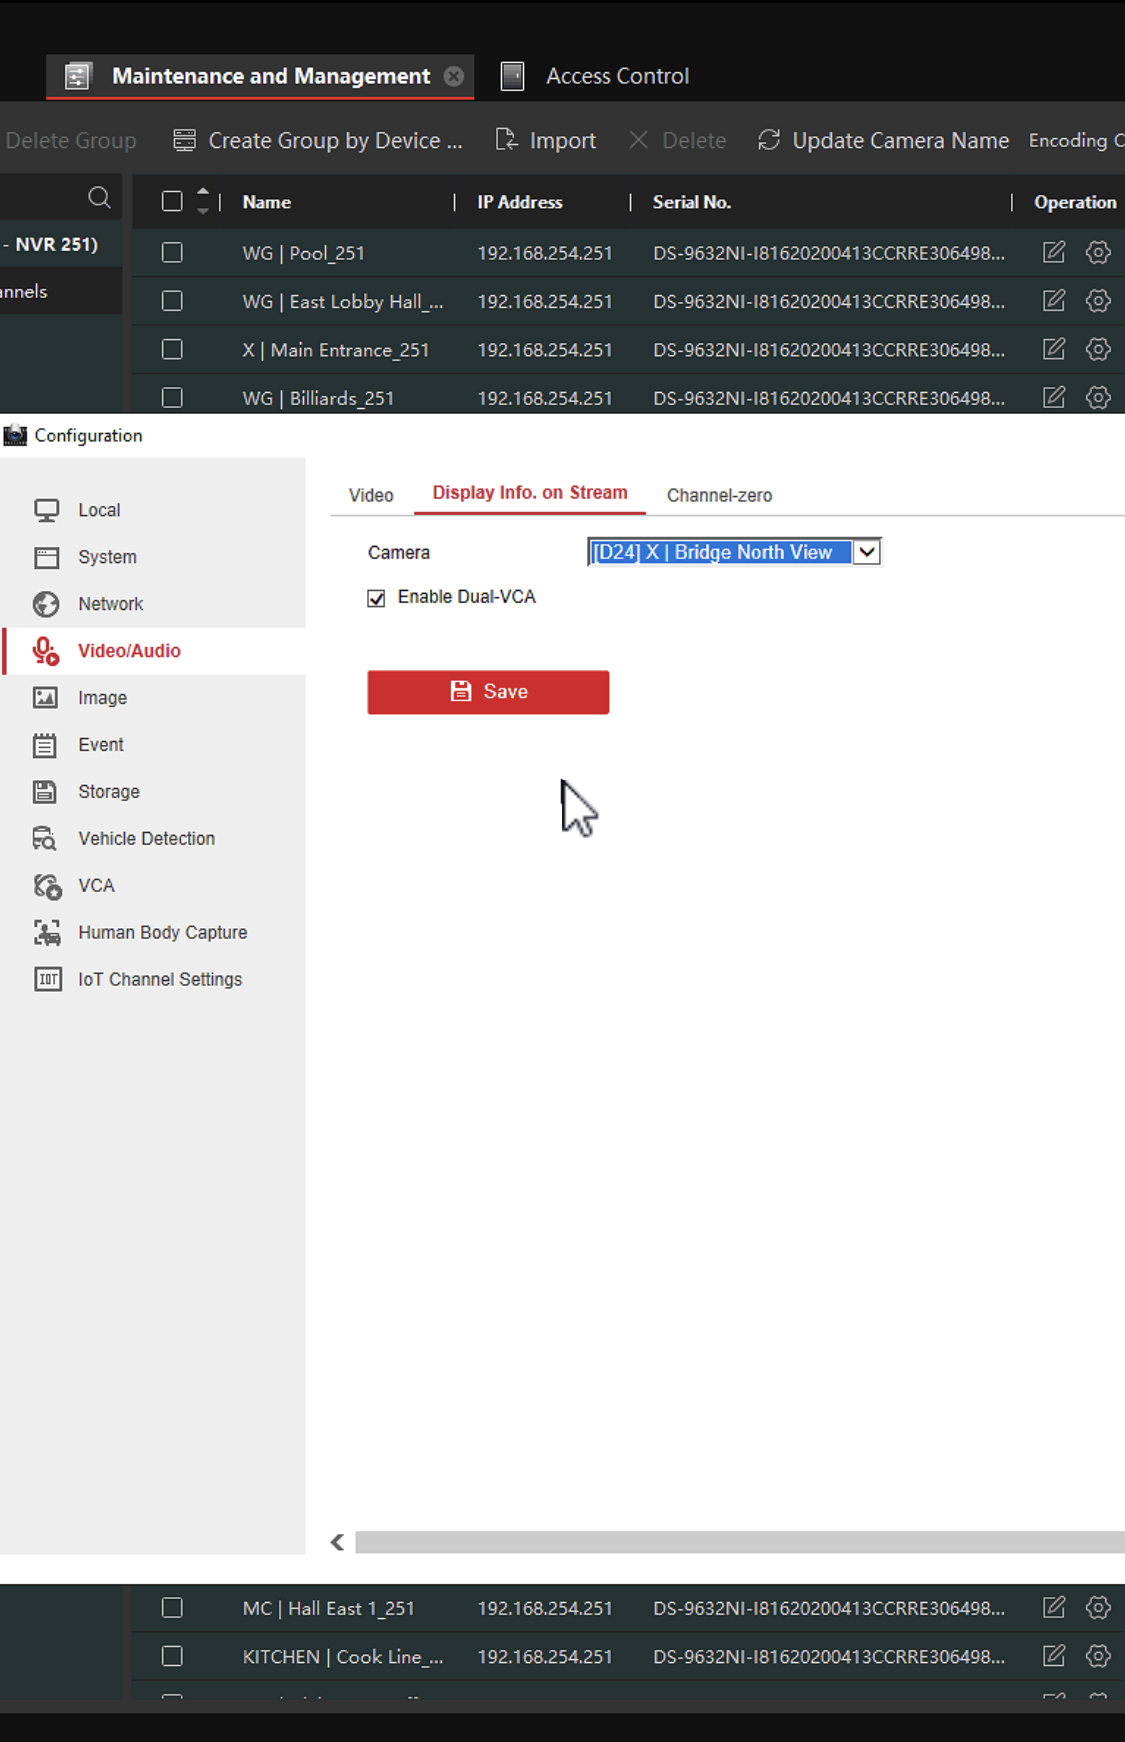This screenshot has height=1742, width=1125.
Task: Open the VCA settings section
Action: 96,886
